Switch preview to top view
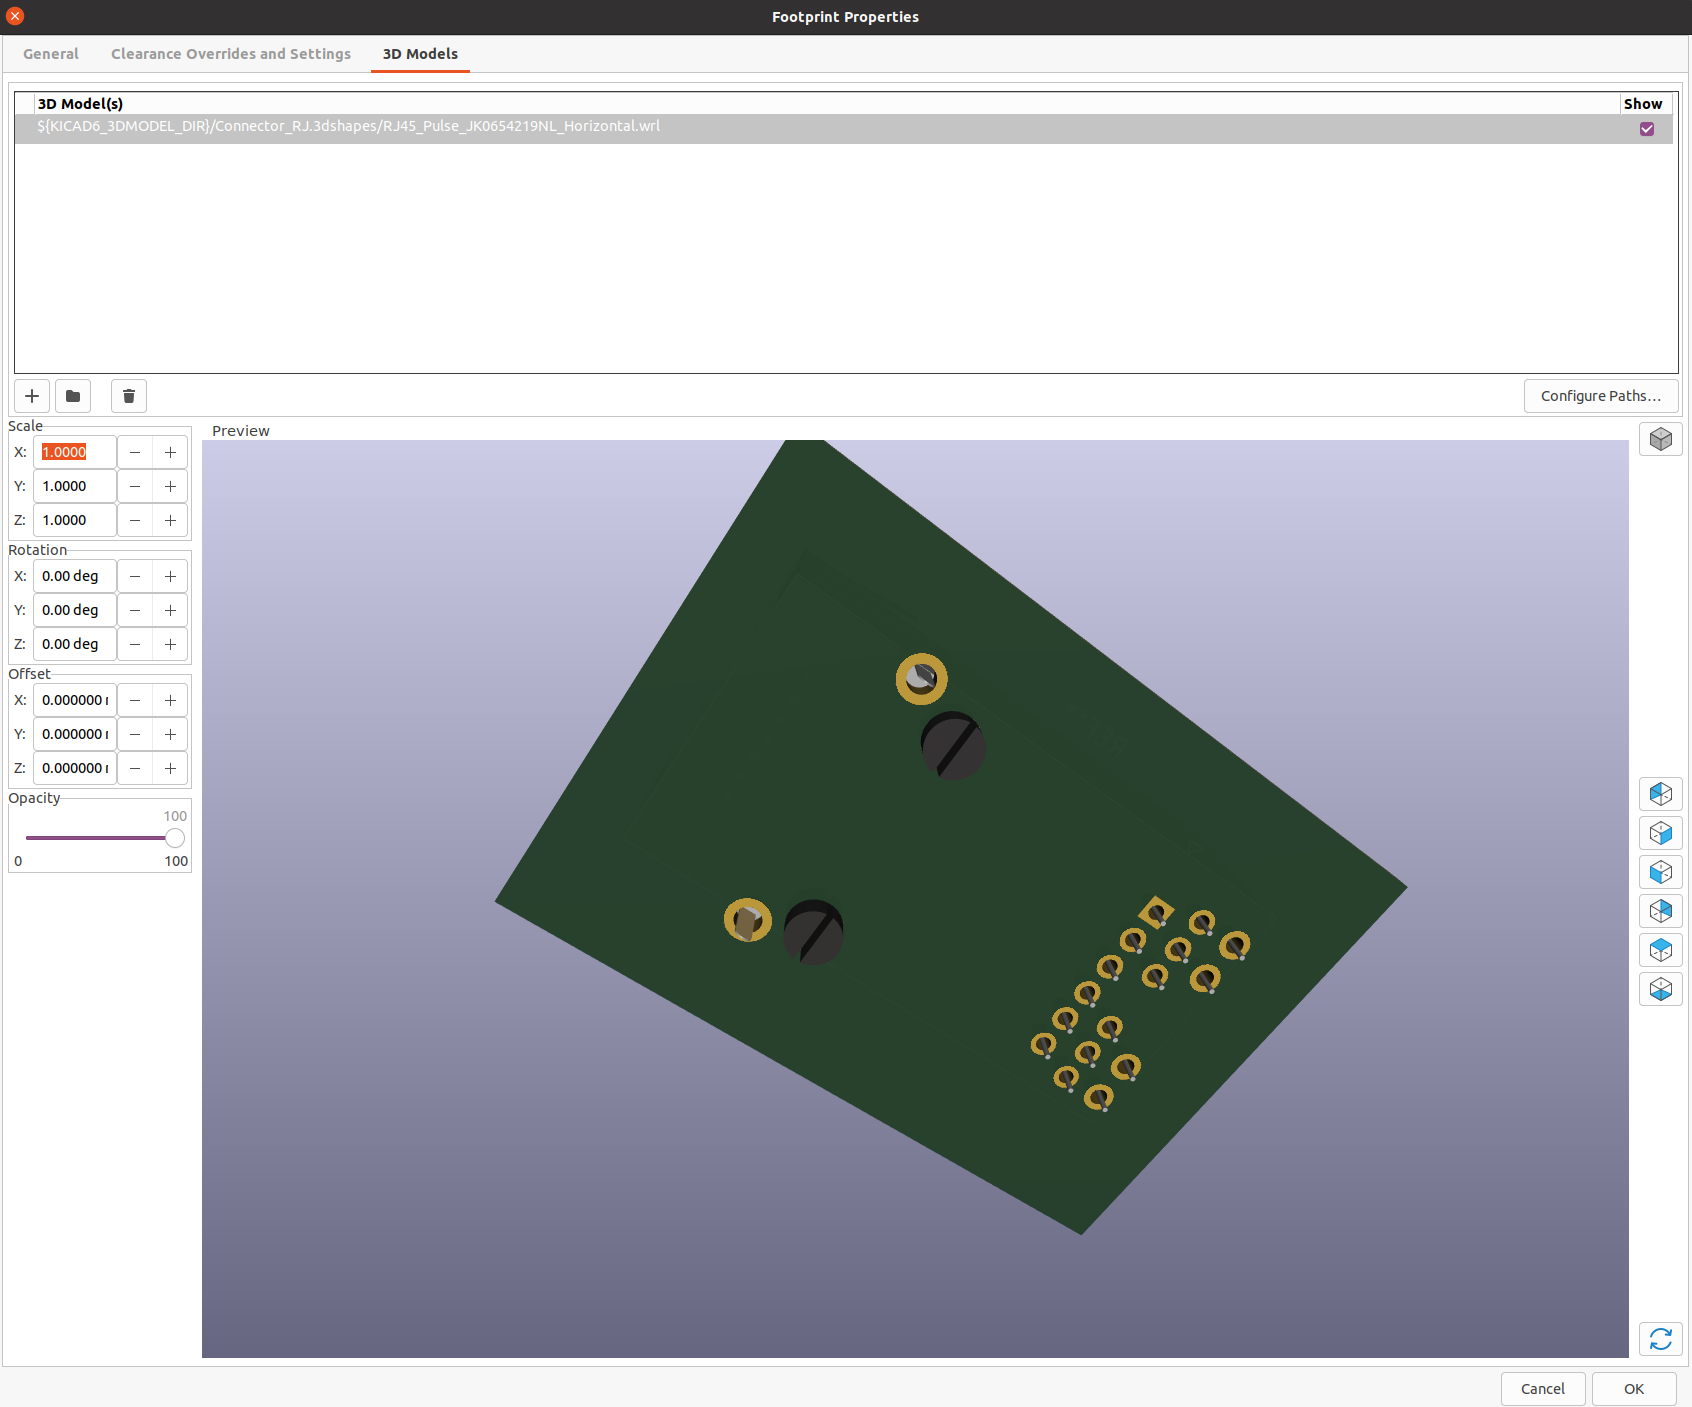The image size is (1692, 1407). pyautogui.click(x=1660, y=950)
